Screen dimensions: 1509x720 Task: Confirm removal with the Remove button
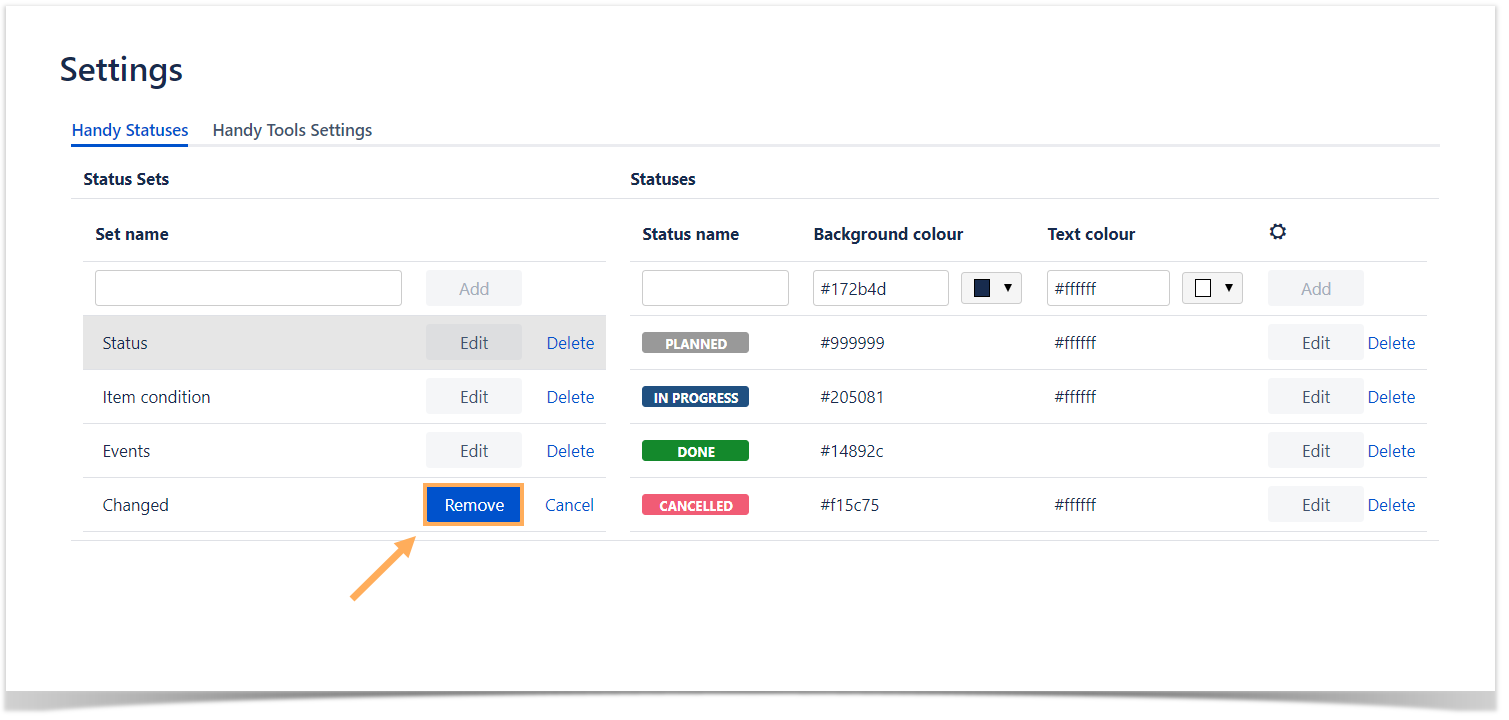[x=474, y=505]
